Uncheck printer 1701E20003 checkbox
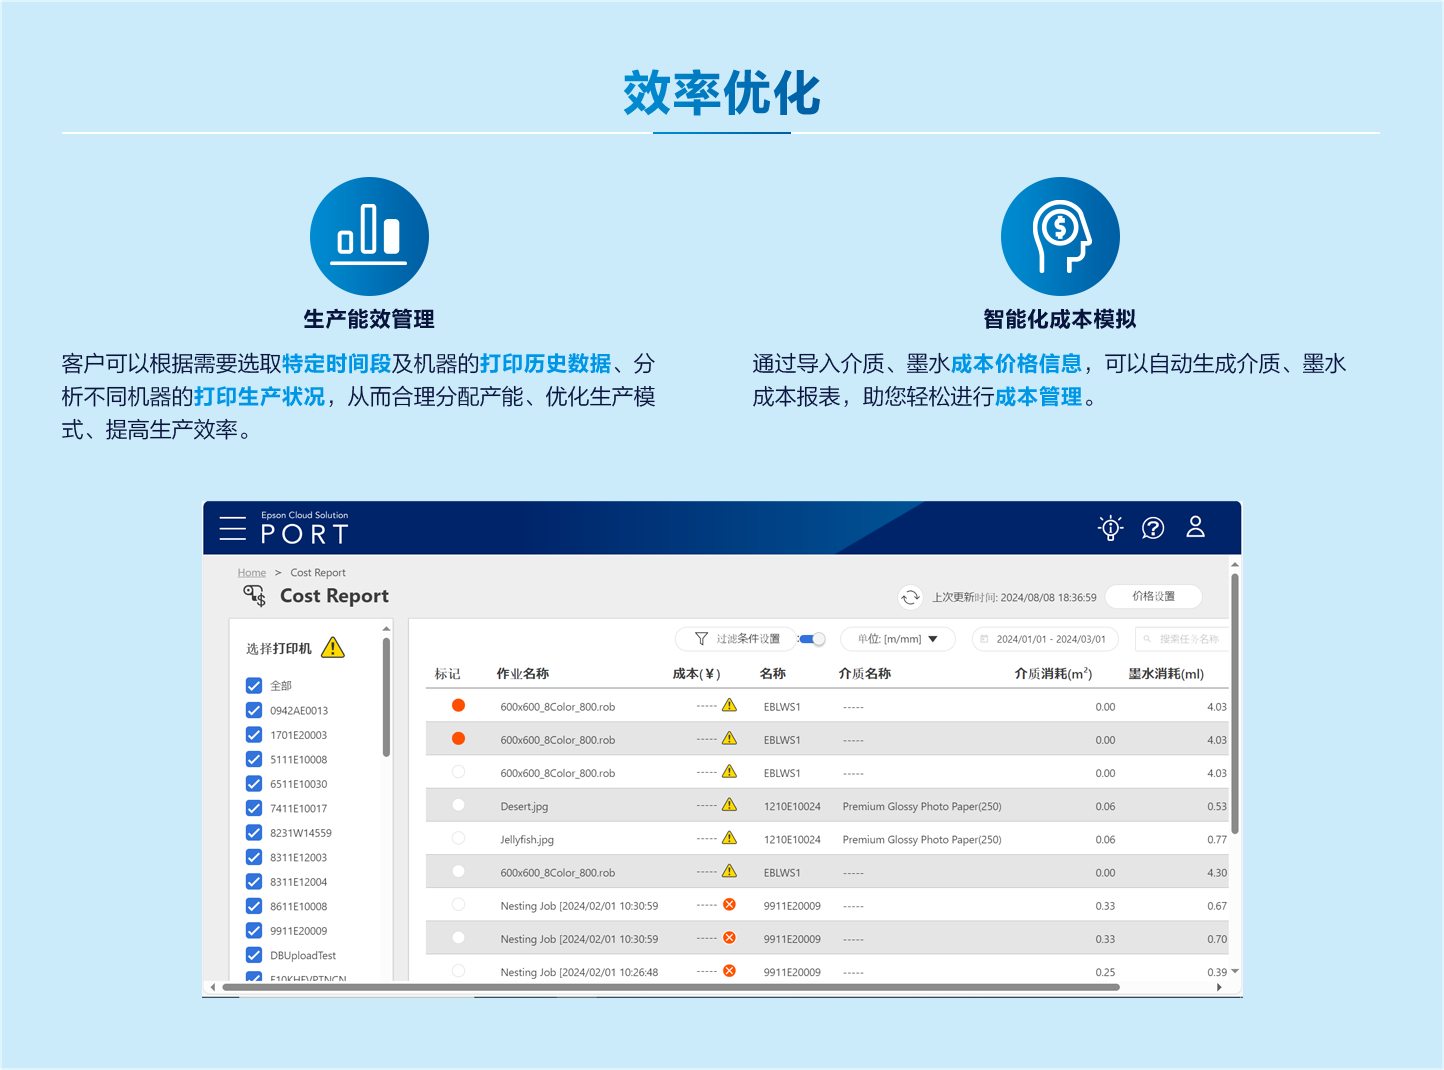The image size is (1444, 1070). (x=254, y=734)
